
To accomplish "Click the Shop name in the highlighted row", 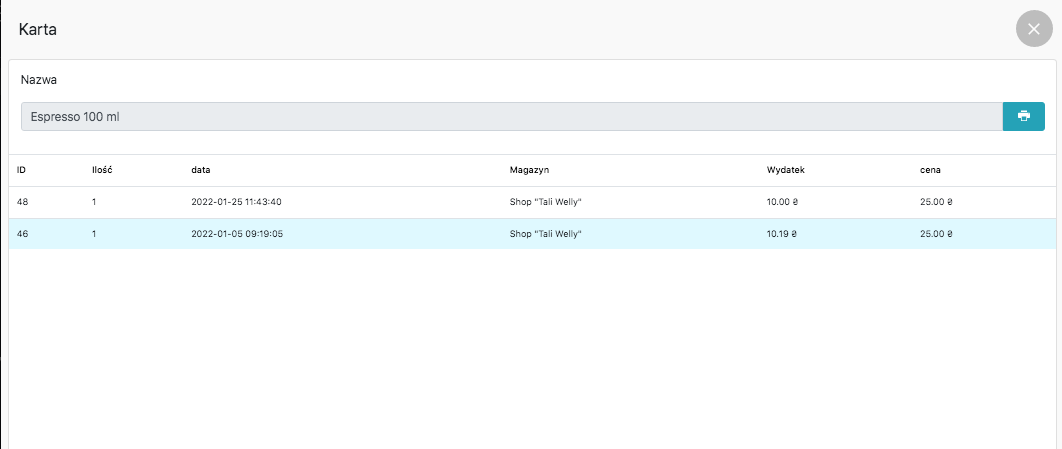I will coord(545,234).
